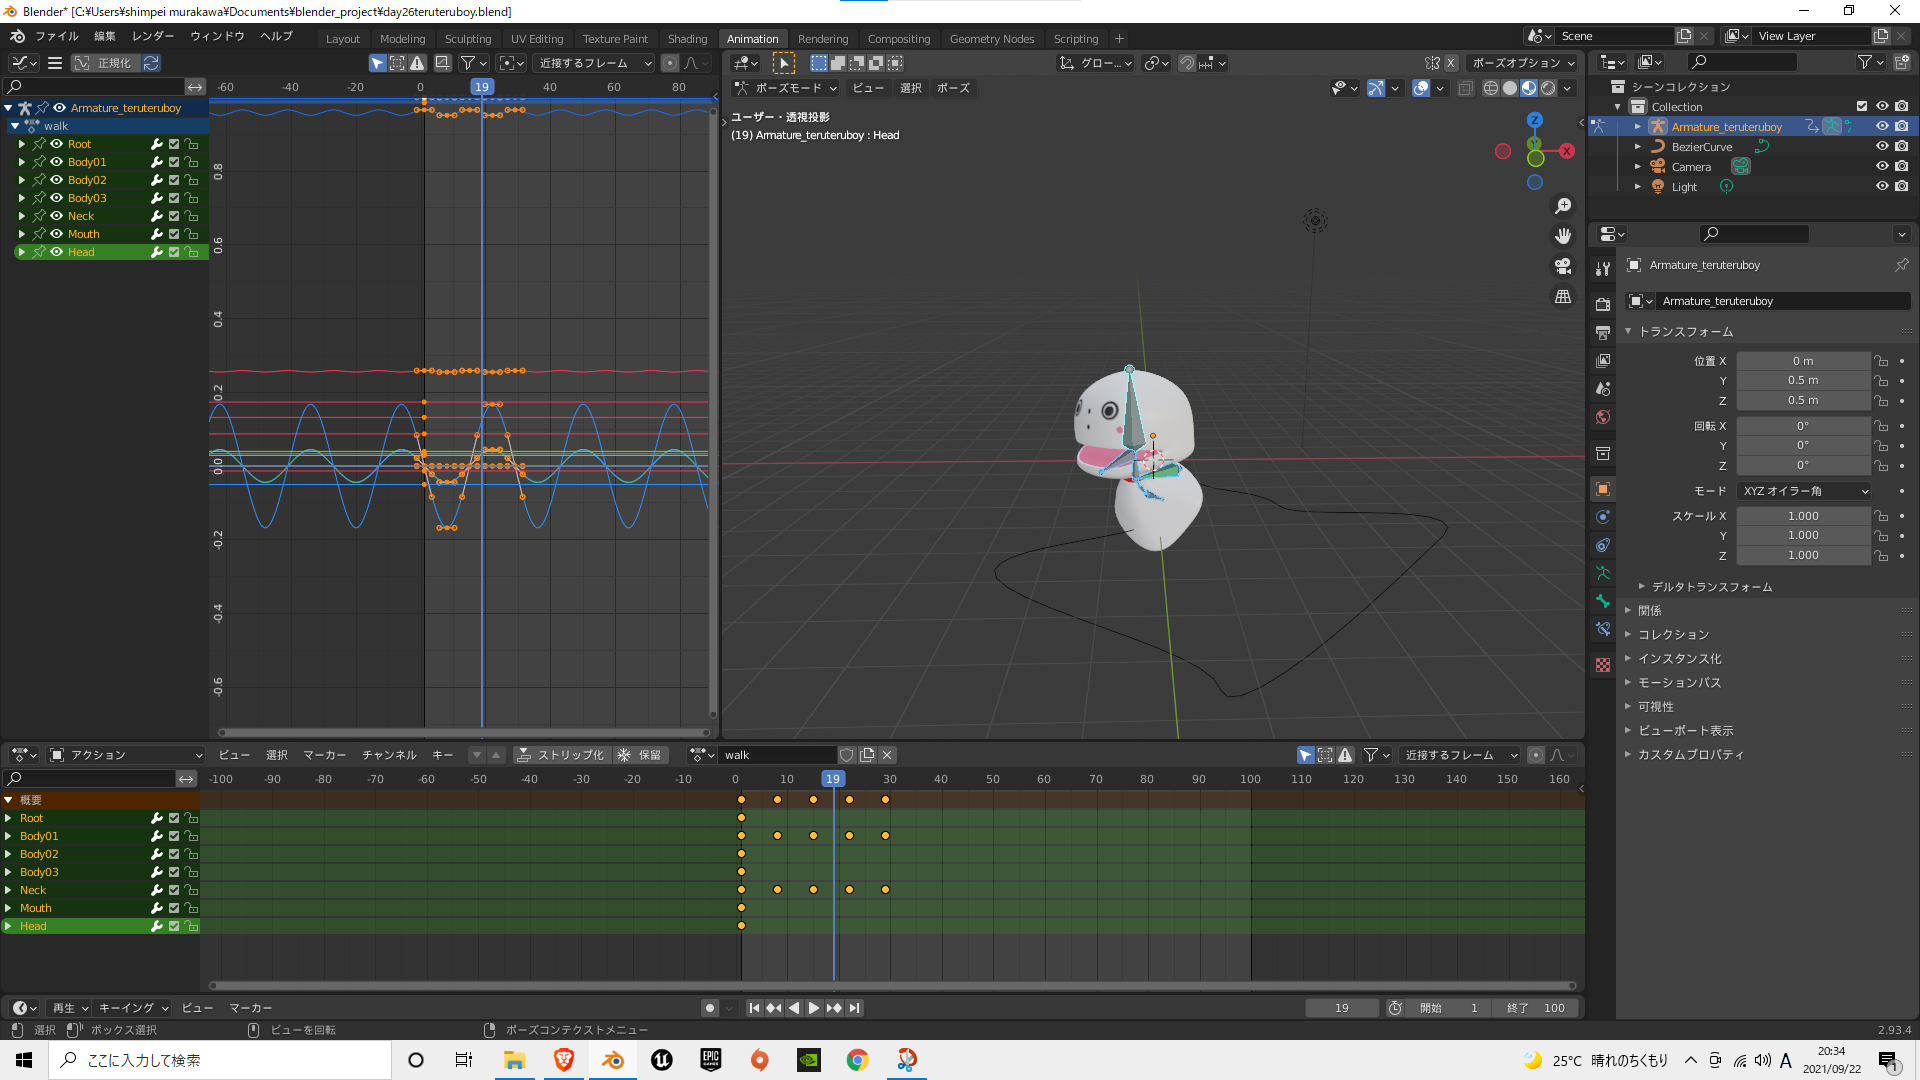Select the pan hand tool in viewport
The image size is (1920, 1080).
point(1563,236)
